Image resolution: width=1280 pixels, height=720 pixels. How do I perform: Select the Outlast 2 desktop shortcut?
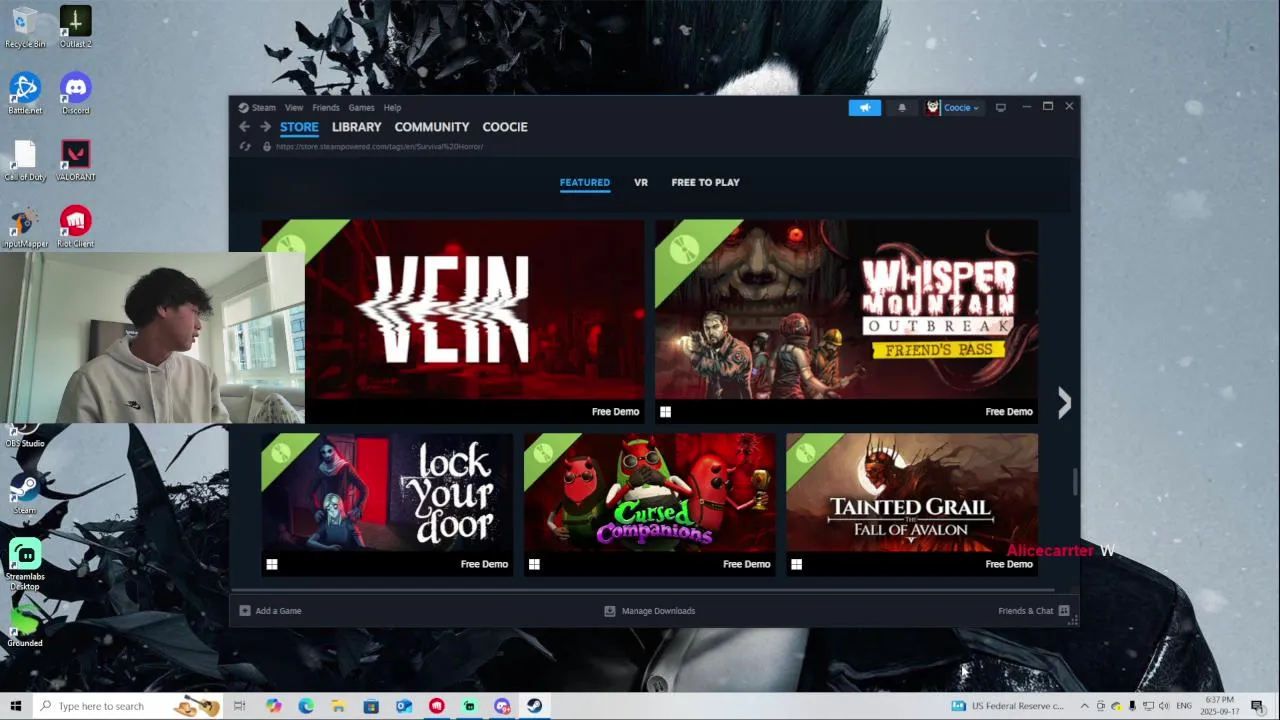click(75, 27)
